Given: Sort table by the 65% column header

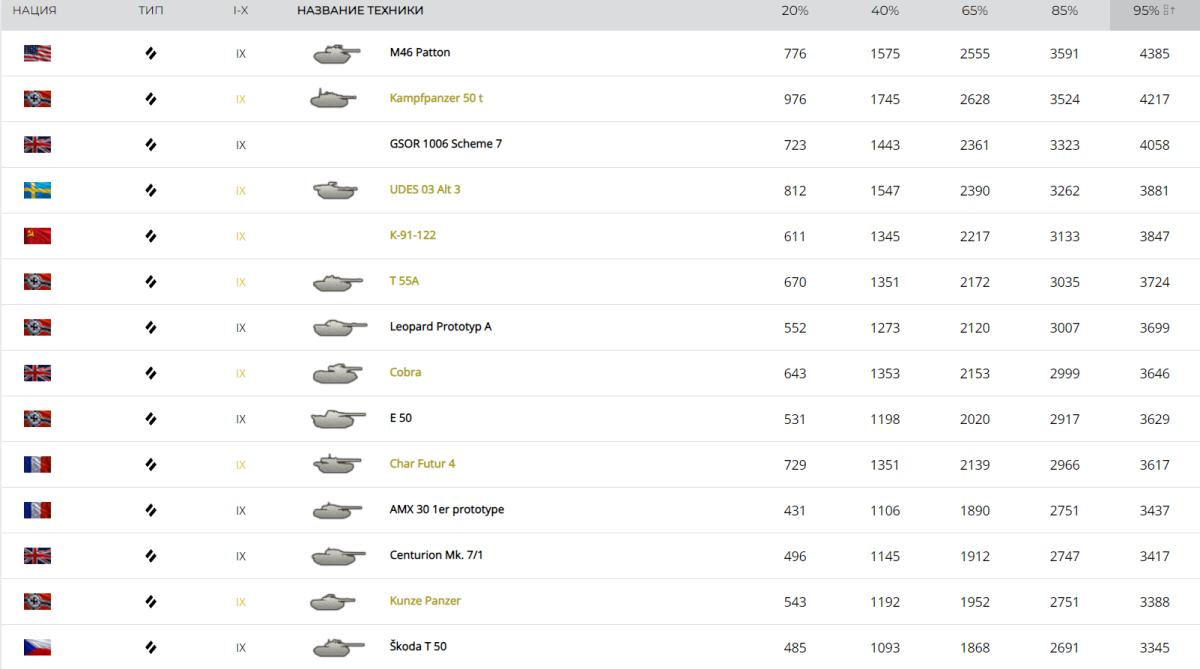Looking at the screenshot, I should (x=974, y=11).
